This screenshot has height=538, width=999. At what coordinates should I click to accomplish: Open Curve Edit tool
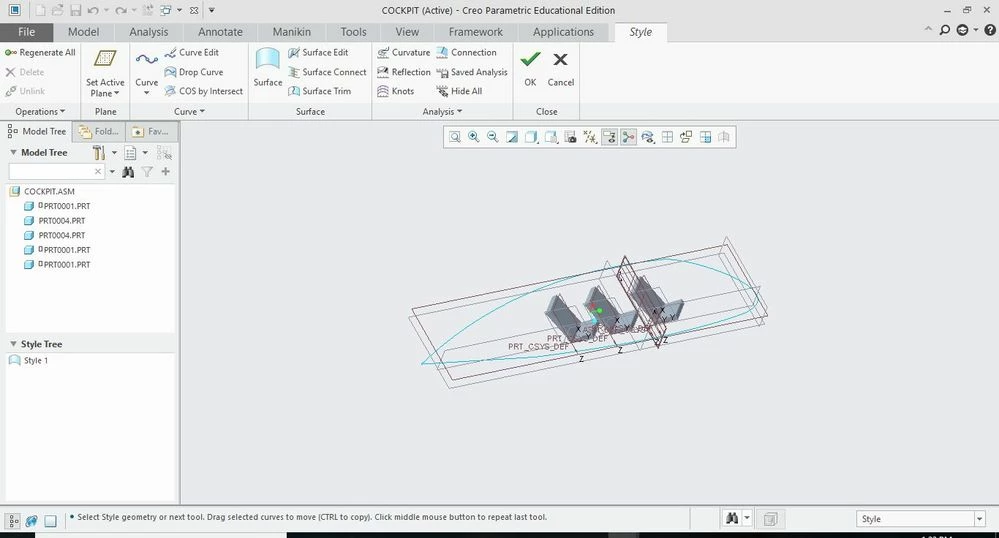(x=191, y=52)
